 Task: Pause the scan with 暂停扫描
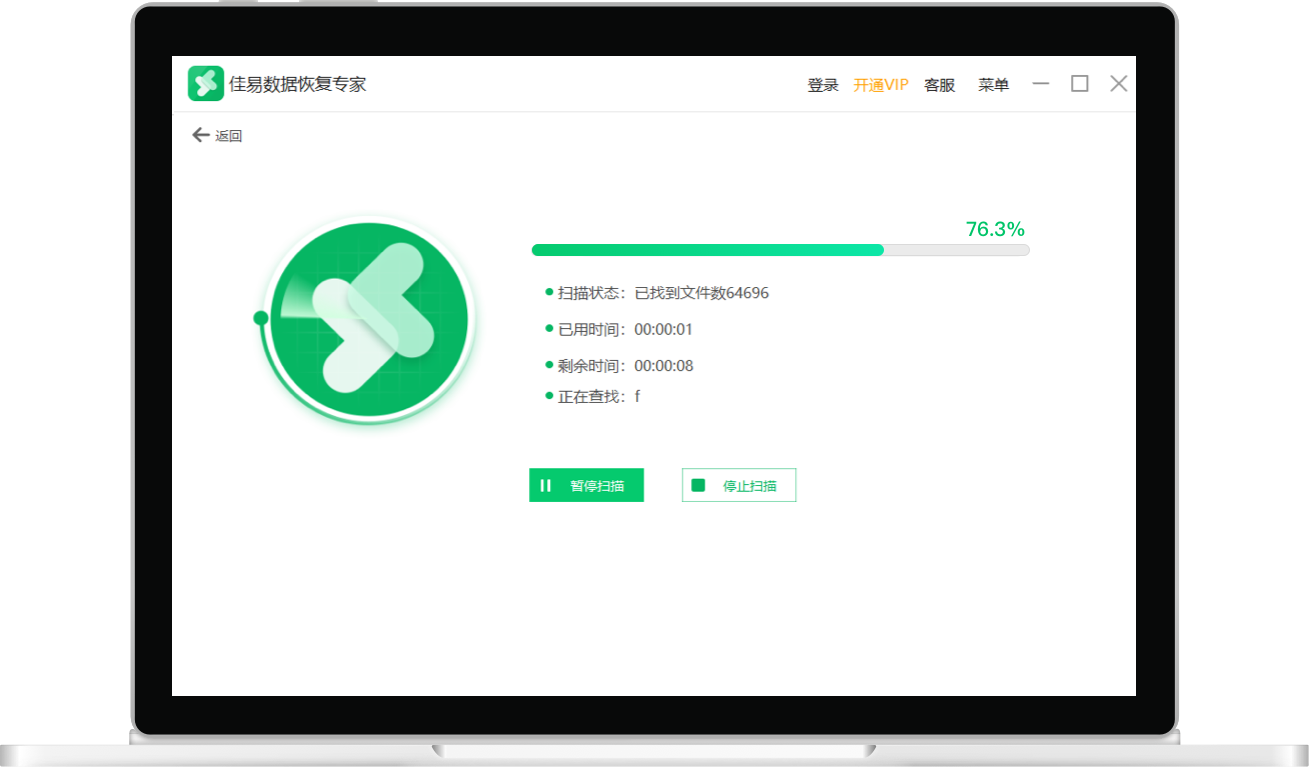tap(586, 485)
